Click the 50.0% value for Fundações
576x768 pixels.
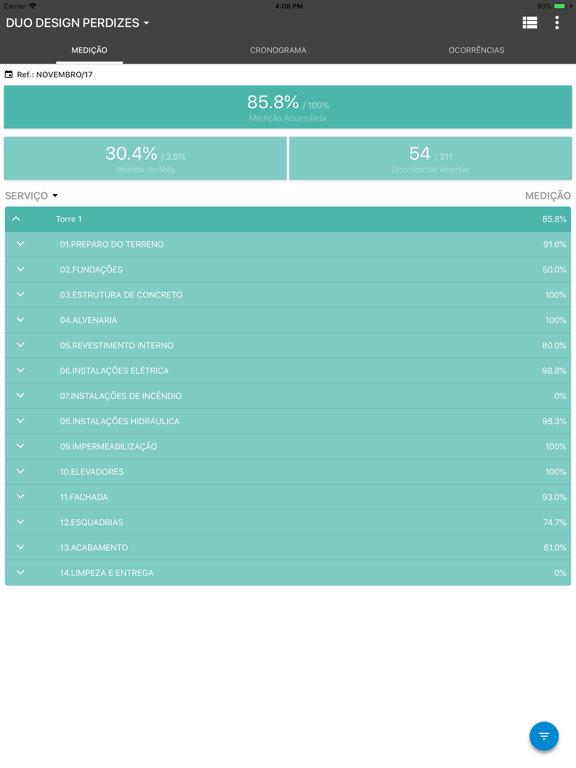coord(554,270)
